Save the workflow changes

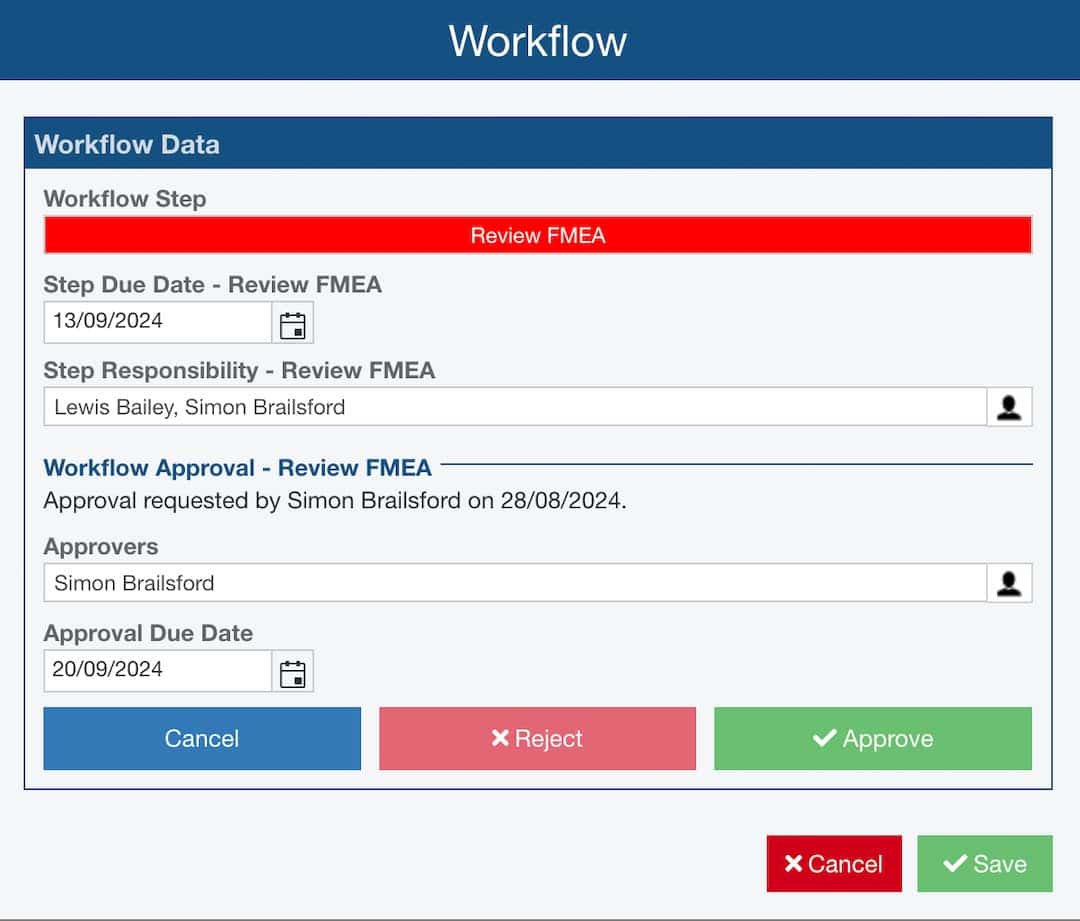coord(984,863)
